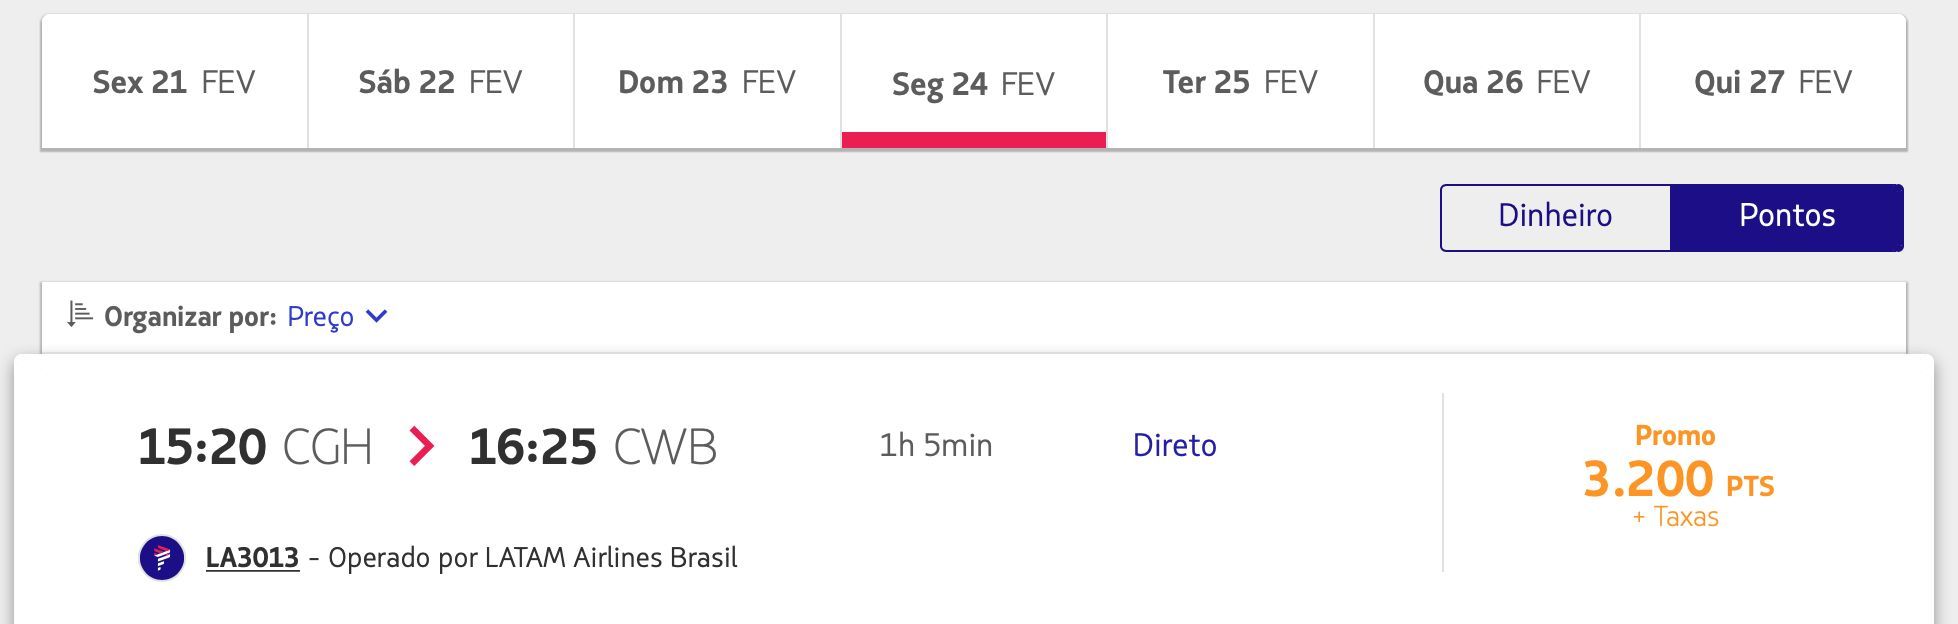Switch prices to Dinheiro
Image resolution: width=1958 pixels, height=624 pixels.
(x=1555, y=217)
